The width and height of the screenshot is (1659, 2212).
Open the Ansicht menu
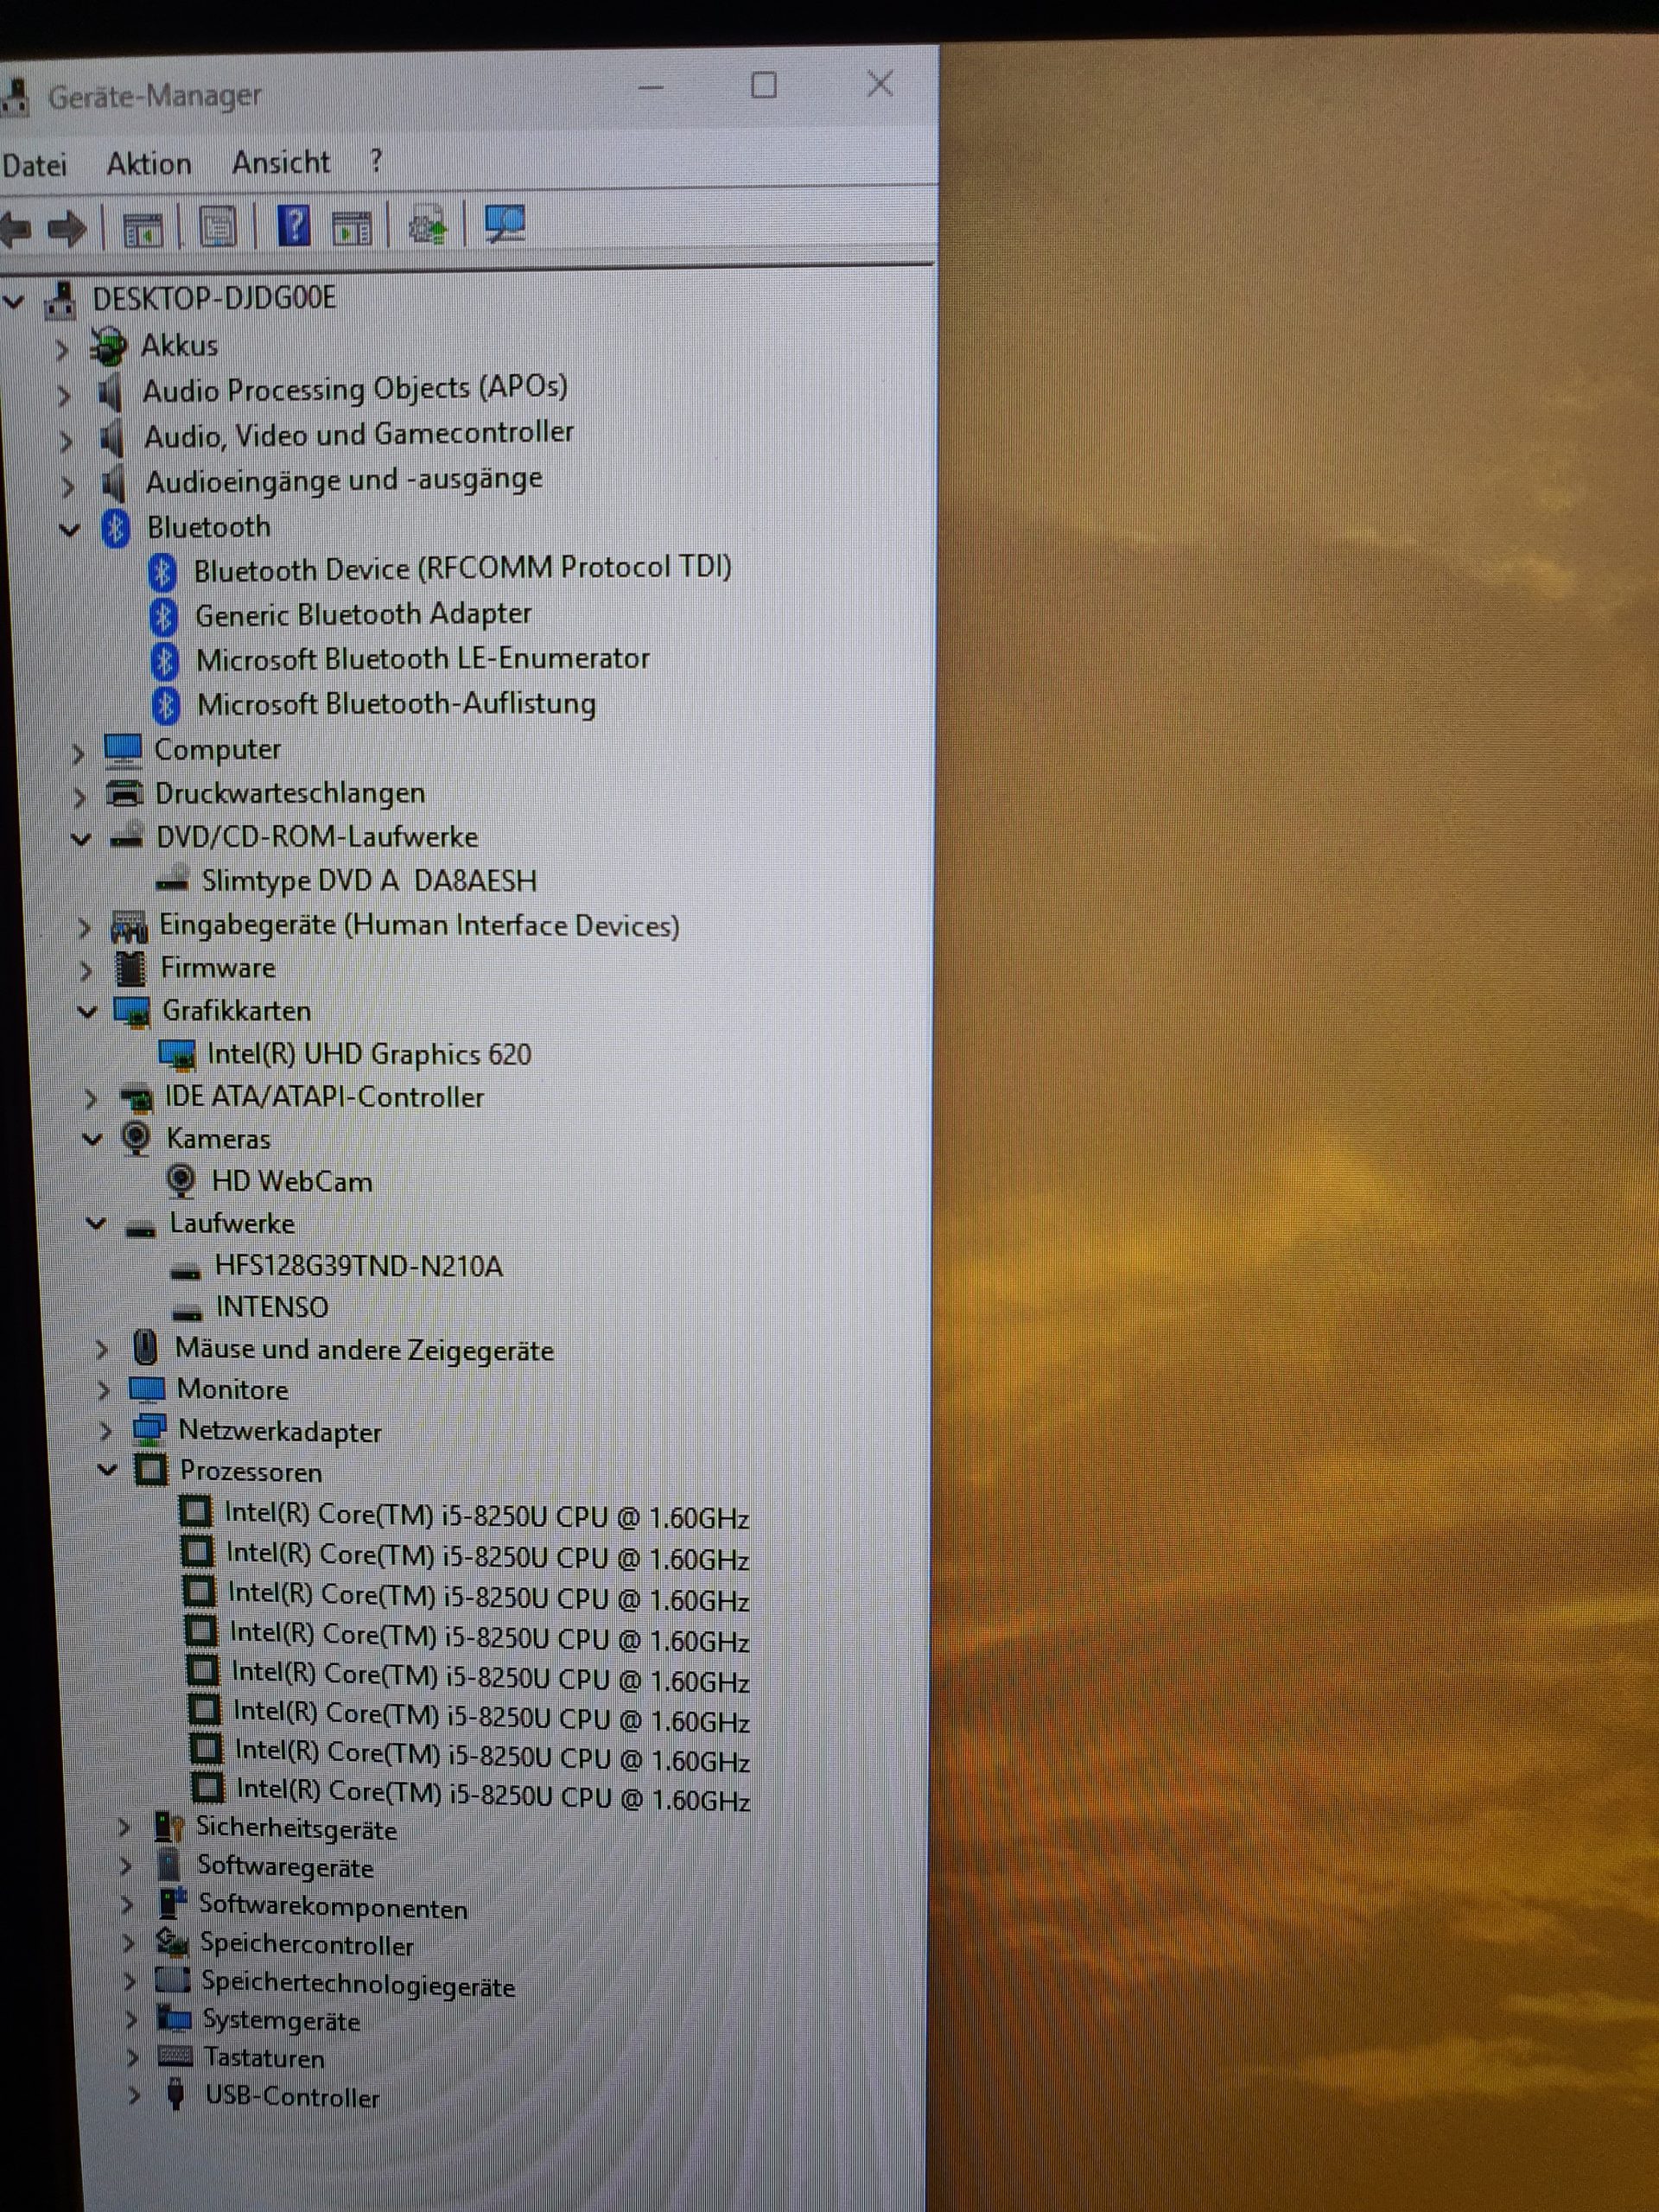click(280, 162)
